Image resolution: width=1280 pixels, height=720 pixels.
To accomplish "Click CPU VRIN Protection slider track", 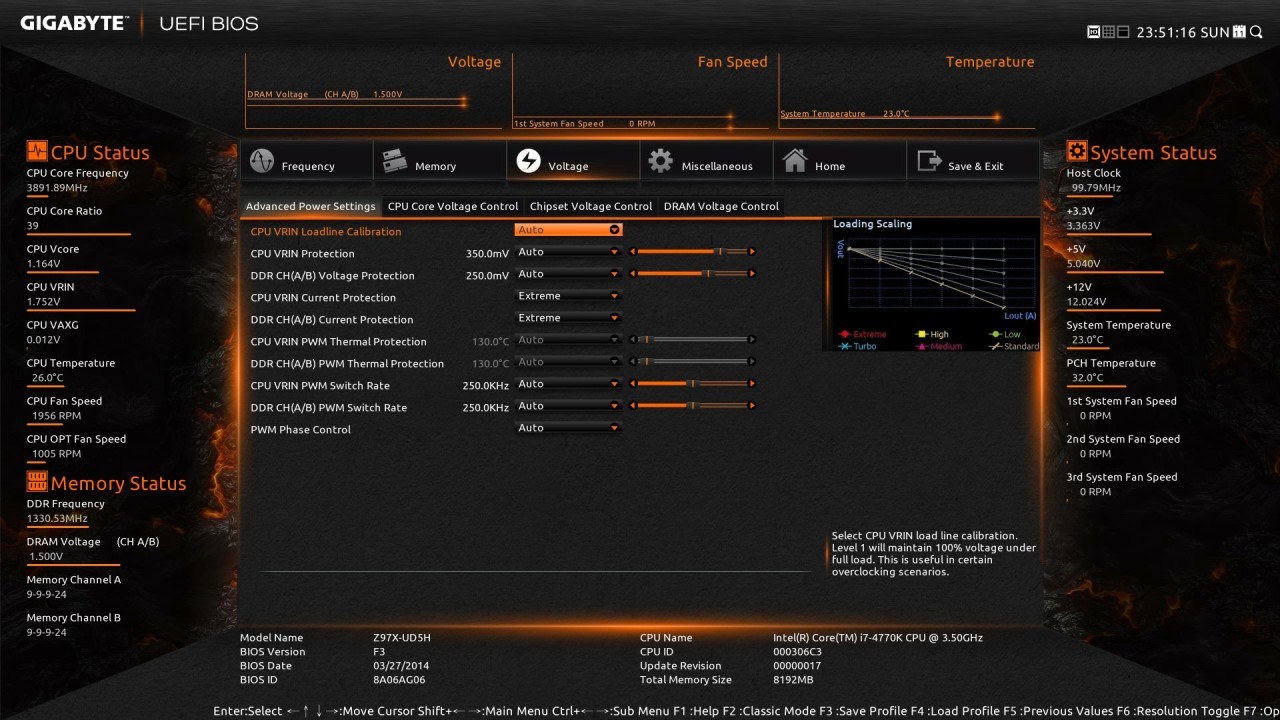I will coord(692,252).
